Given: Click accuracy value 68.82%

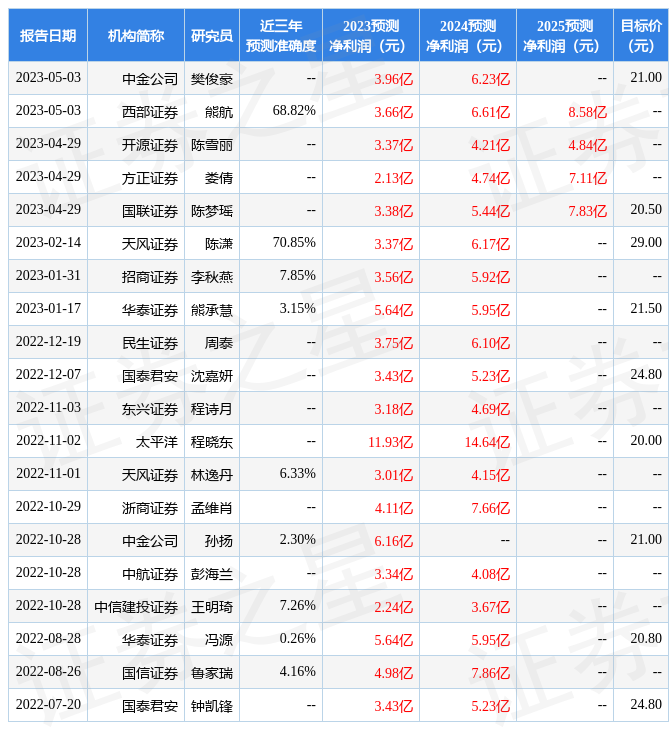Looking at the screenshot, I should pyautogui.click(x=294, y=111).
